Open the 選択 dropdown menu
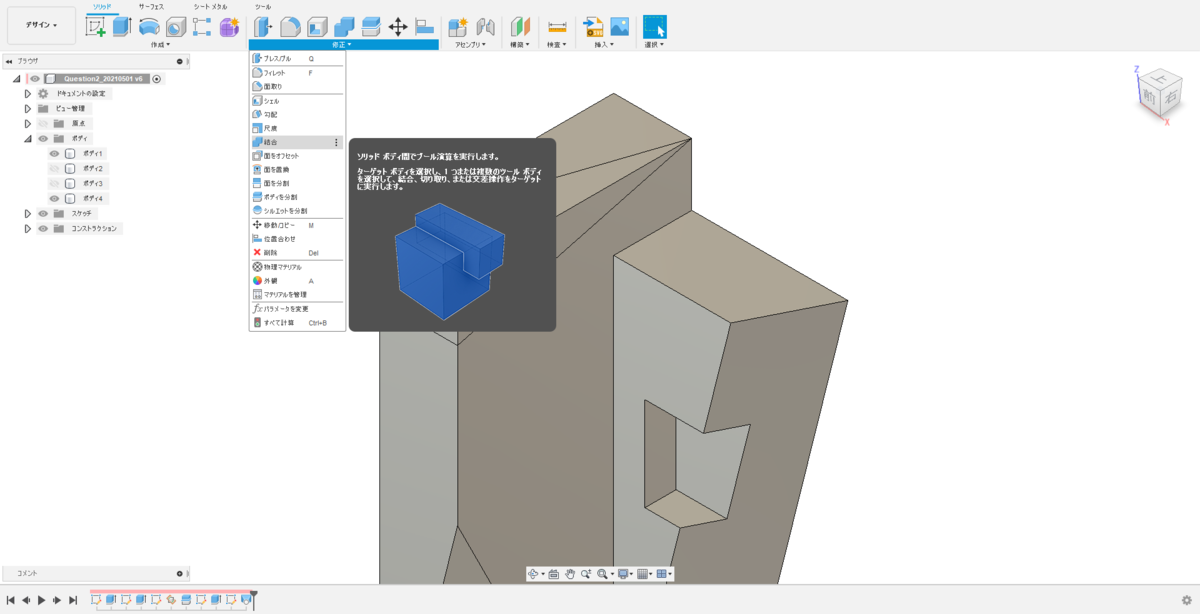Screen dimensions: 1200x614 (x=655, y=45)
